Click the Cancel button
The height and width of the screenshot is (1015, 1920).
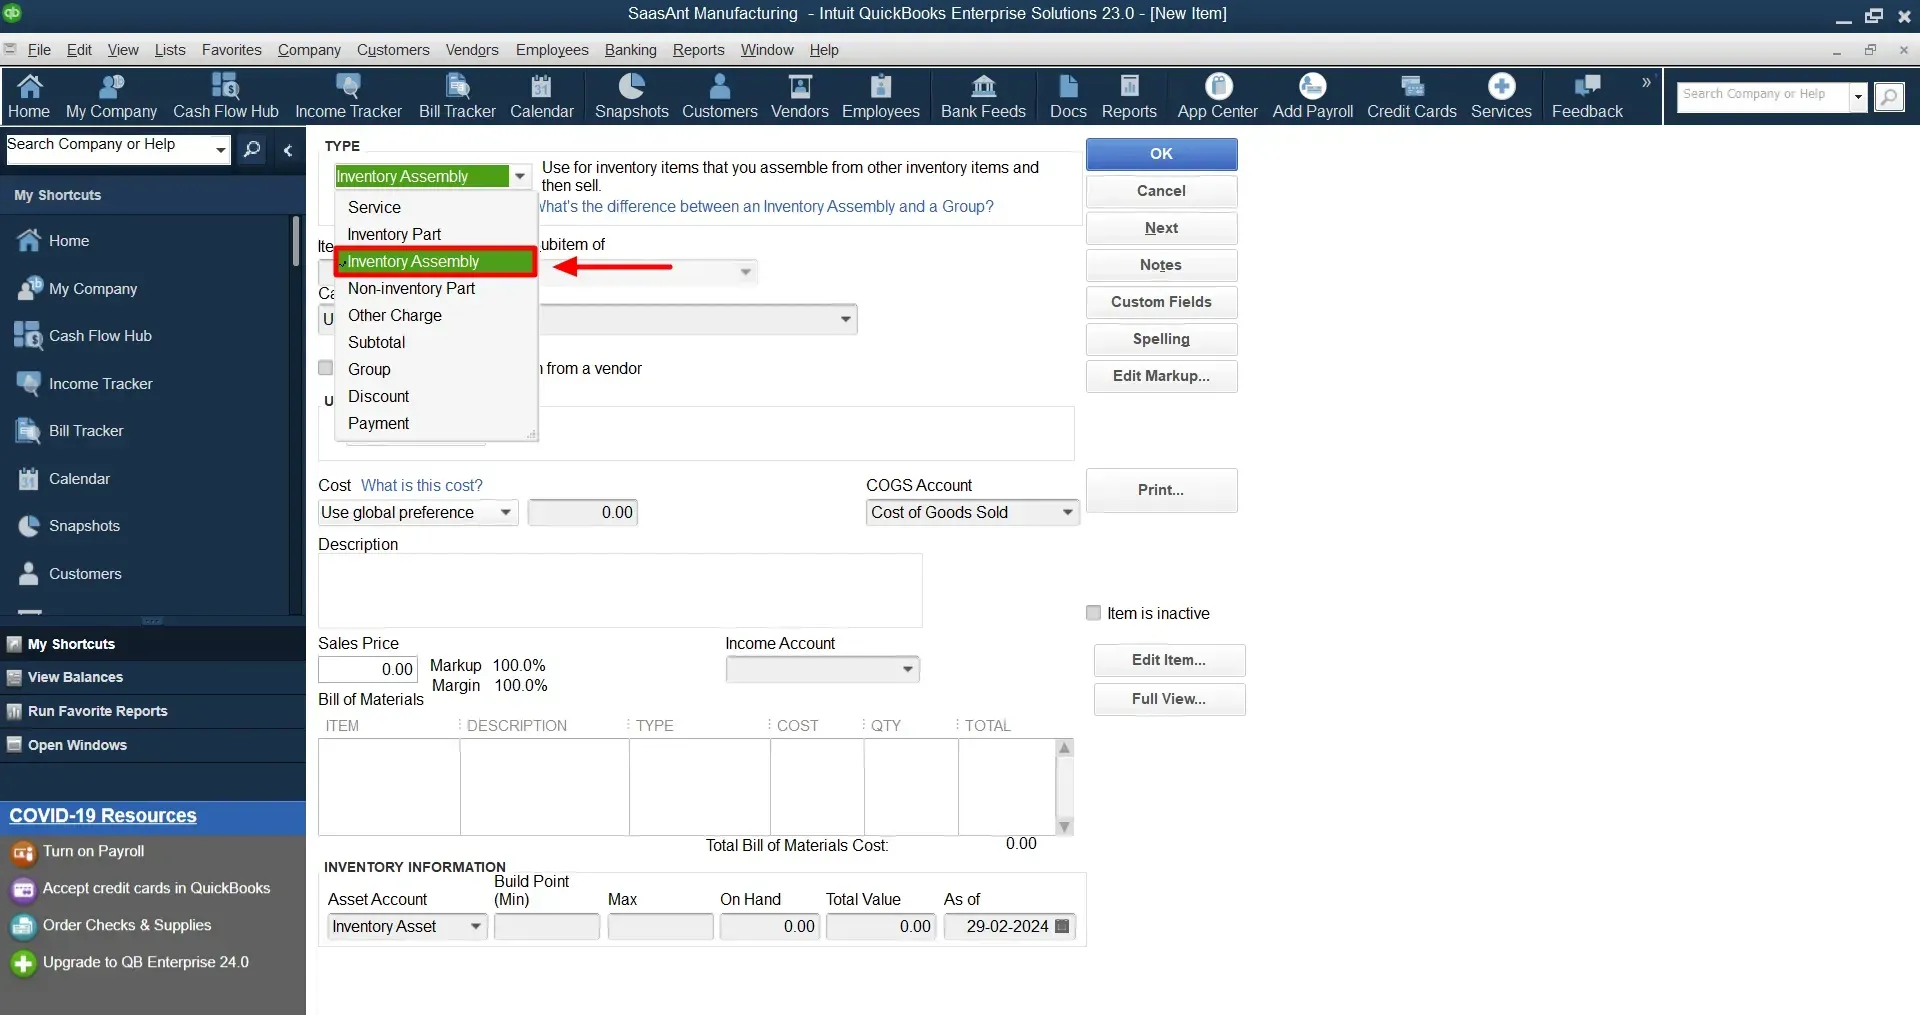1161,190
